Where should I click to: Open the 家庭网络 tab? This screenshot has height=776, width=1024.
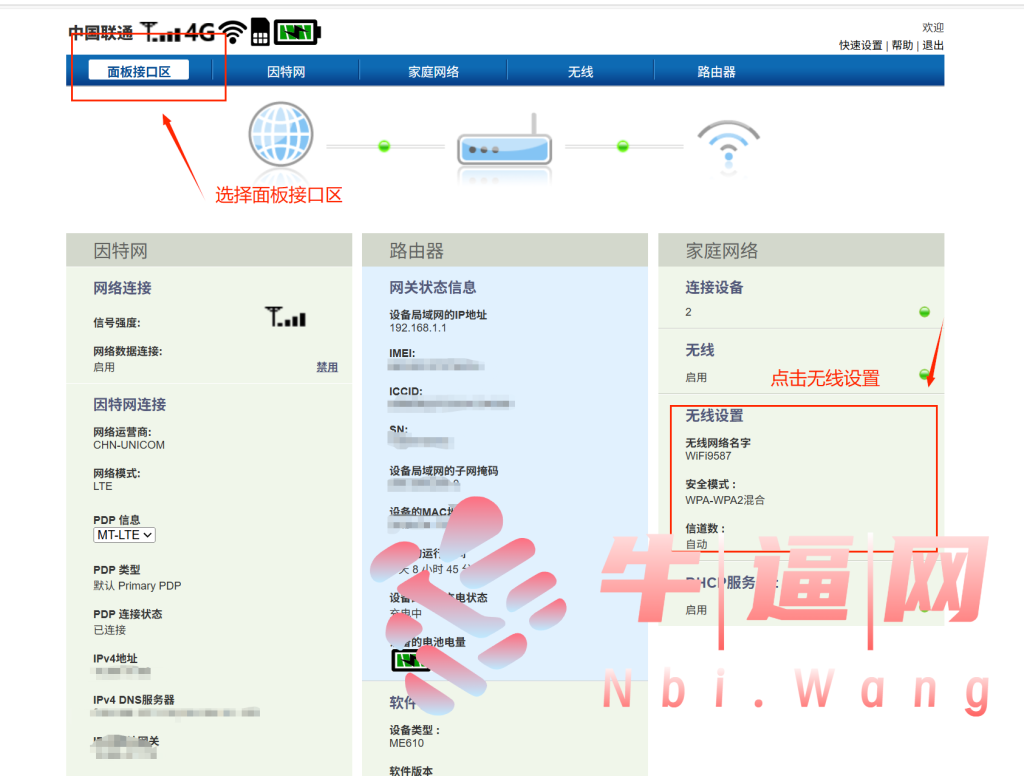433,72
